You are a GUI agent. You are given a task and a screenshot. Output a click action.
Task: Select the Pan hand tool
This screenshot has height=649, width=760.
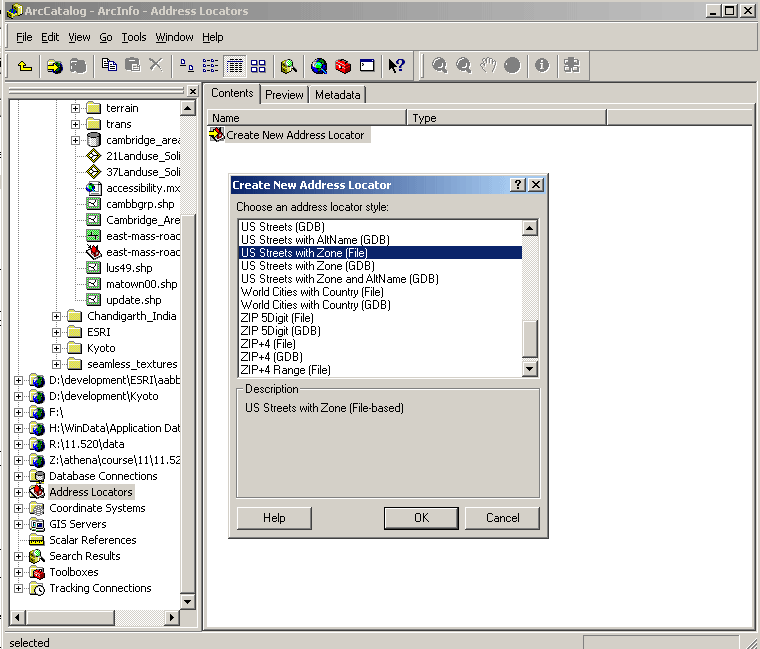pos(488,65)
